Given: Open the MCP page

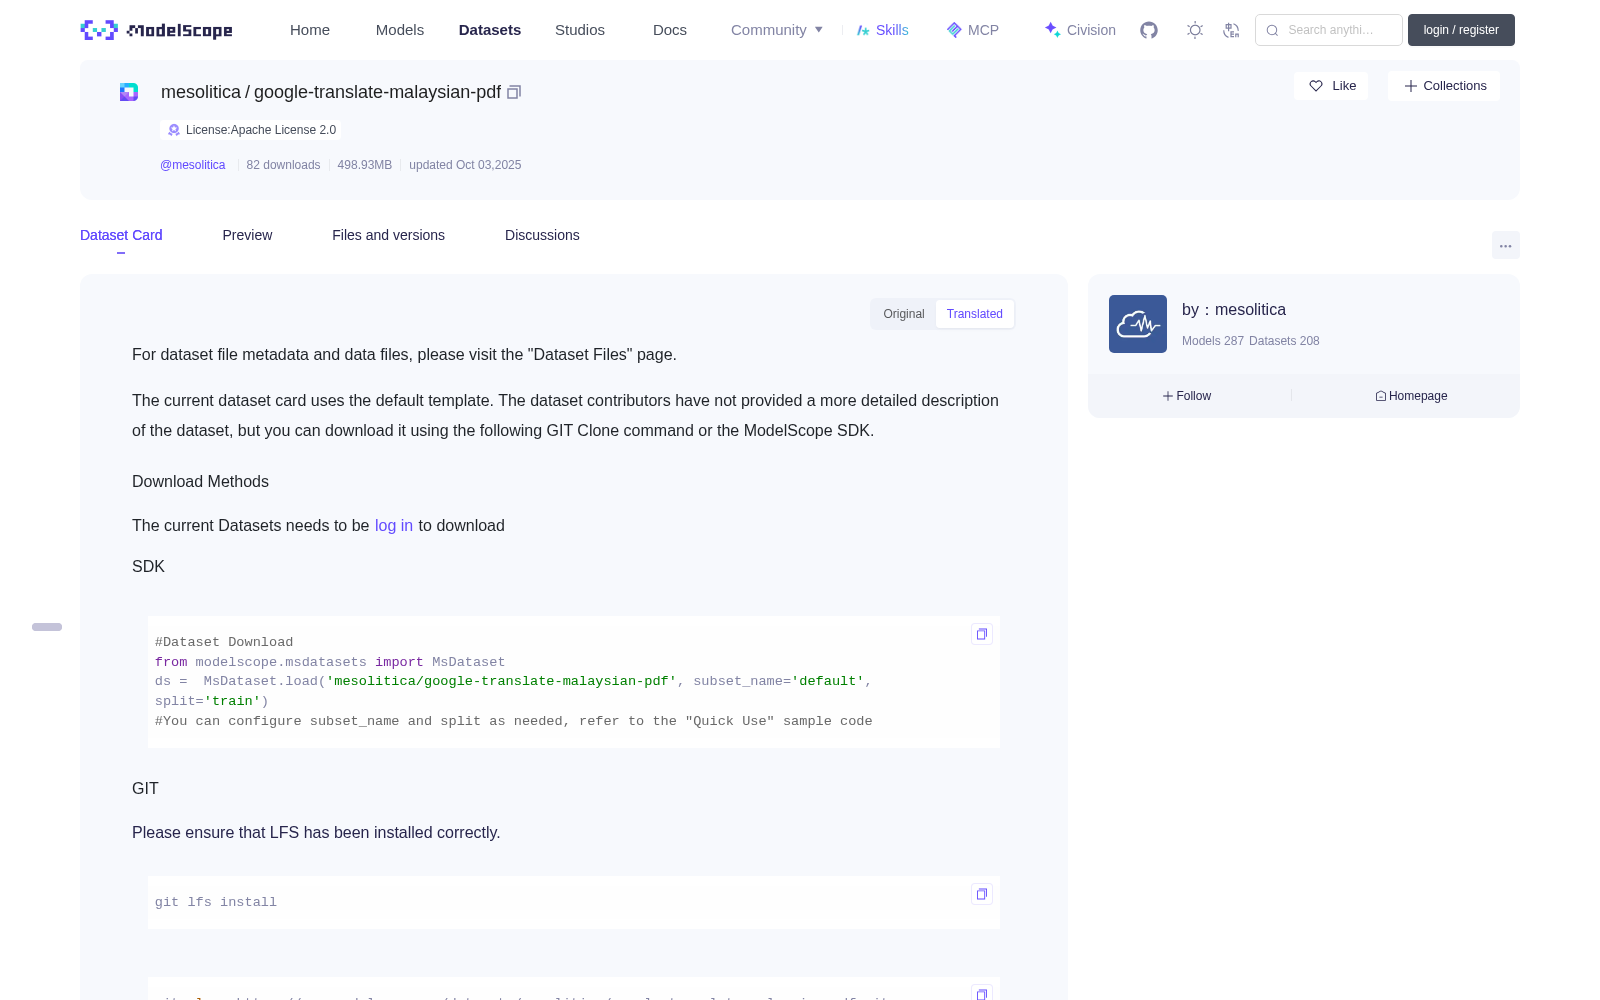Looking at the screenshot, I should click(973, 30).
